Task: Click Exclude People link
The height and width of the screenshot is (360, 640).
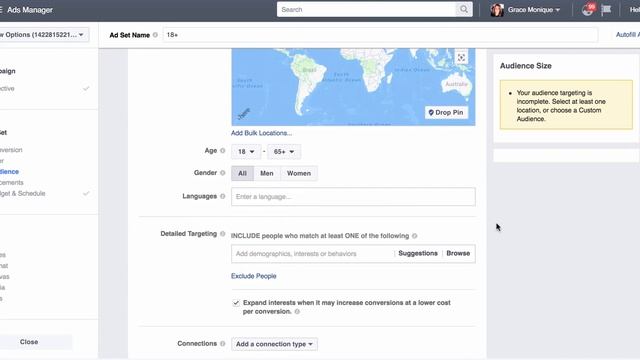Action: 253,276
